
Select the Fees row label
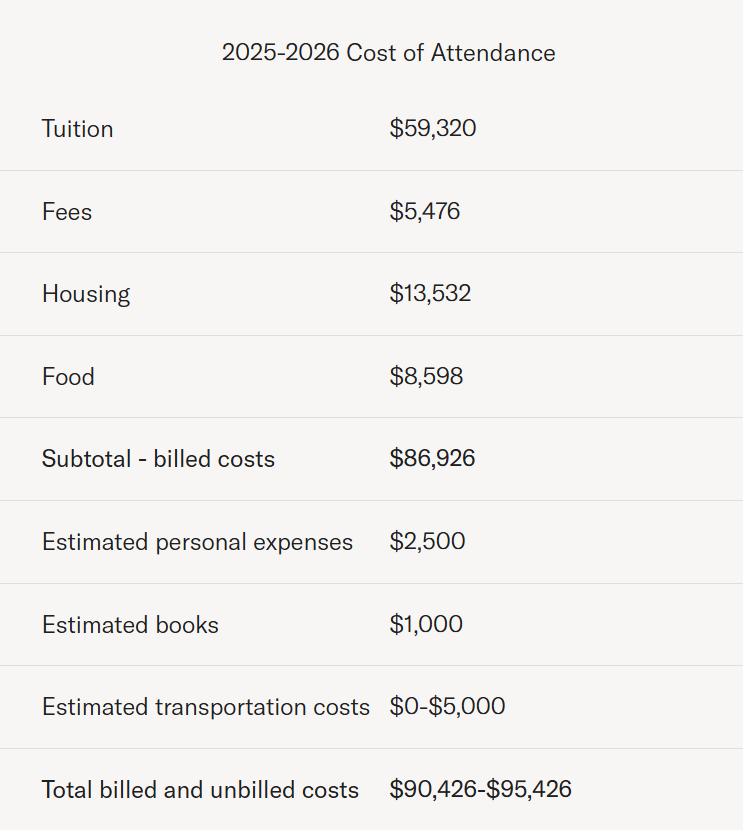click(67, 212)
